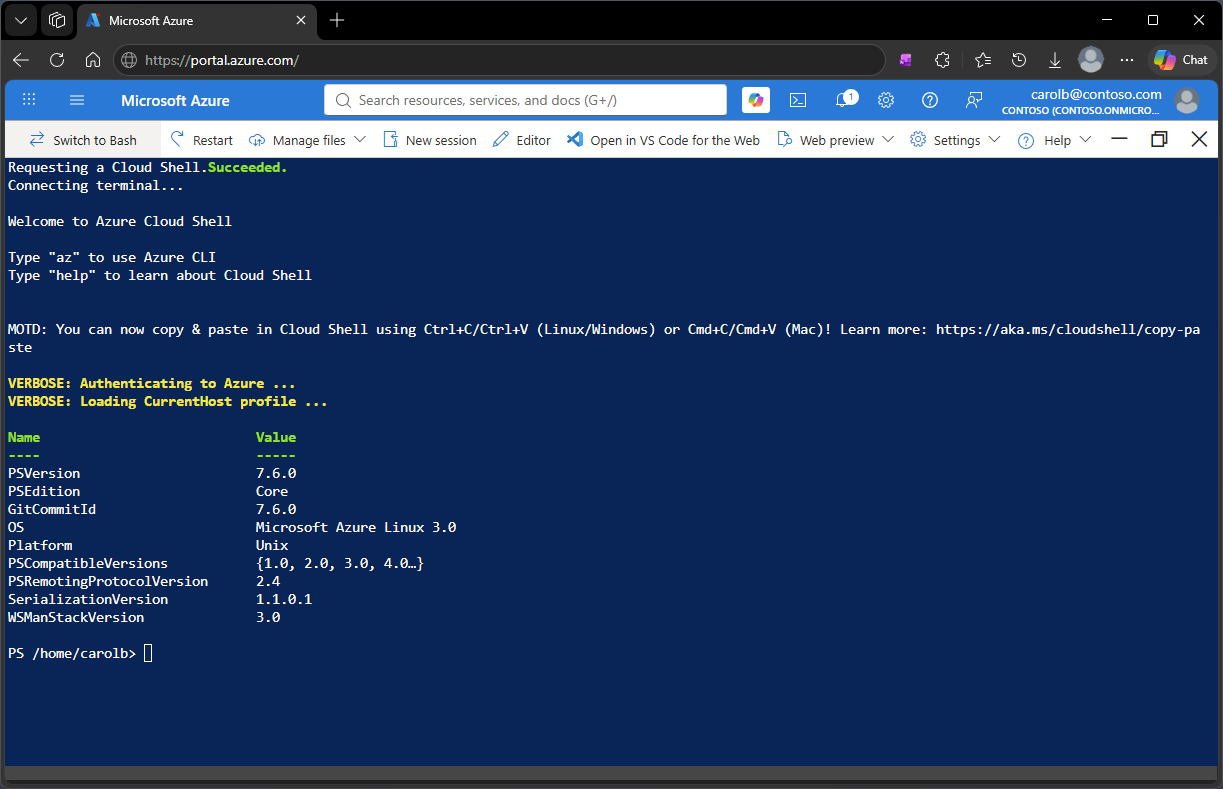Click the 'Microsoft Azure Linux 3.0' text
The image size is (1223, 789).
(356, 527)
